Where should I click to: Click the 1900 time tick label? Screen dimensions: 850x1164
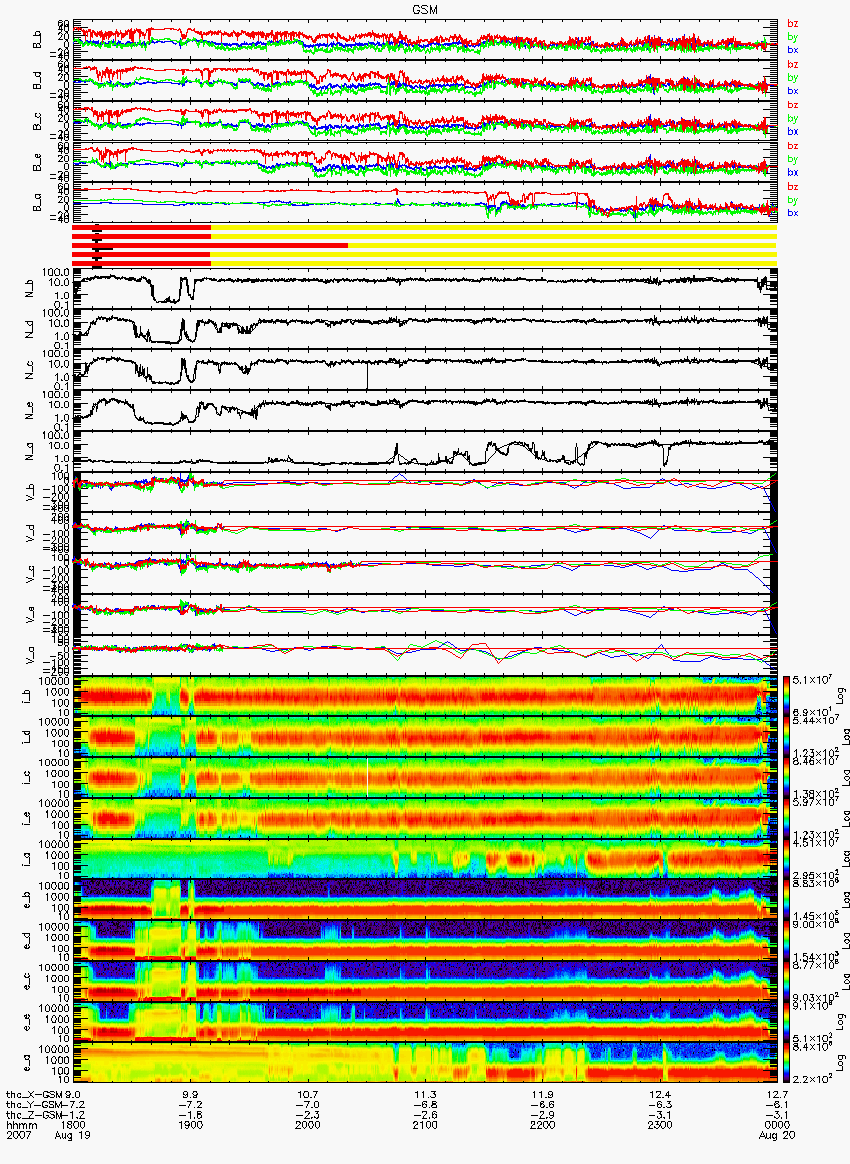point(191,1125)
